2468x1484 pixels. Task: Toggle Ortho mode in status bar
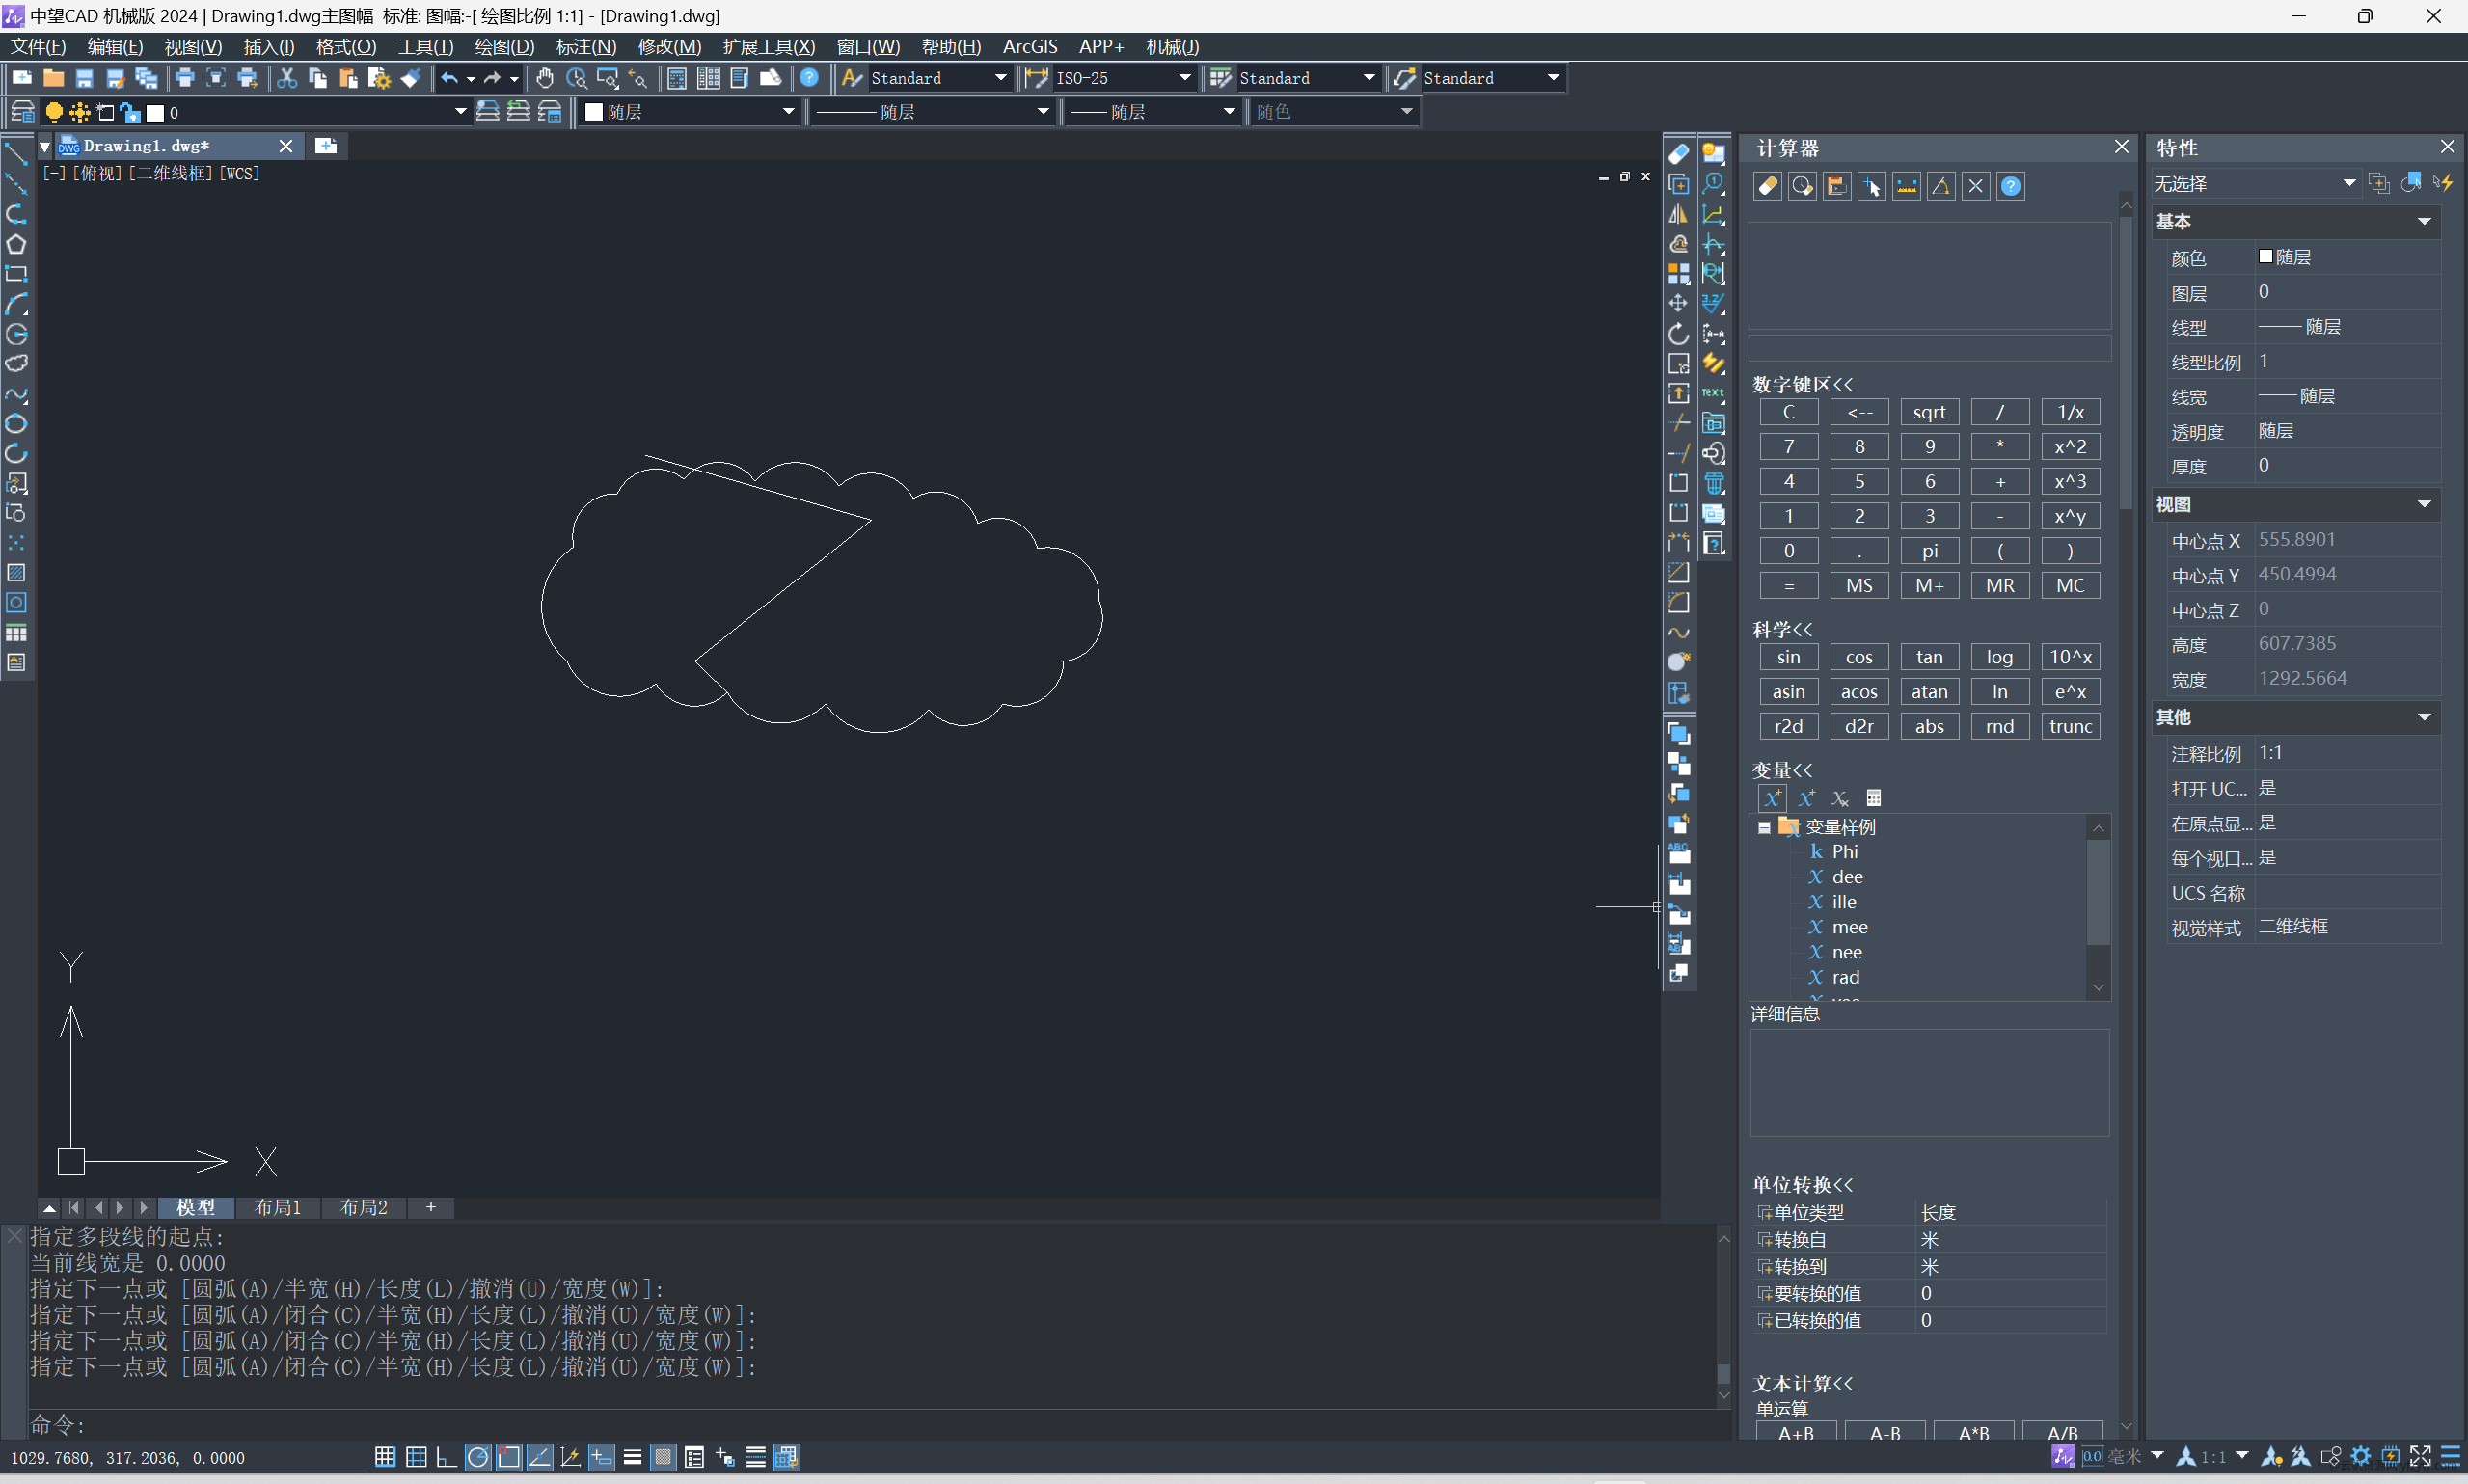coord(447,1457)
